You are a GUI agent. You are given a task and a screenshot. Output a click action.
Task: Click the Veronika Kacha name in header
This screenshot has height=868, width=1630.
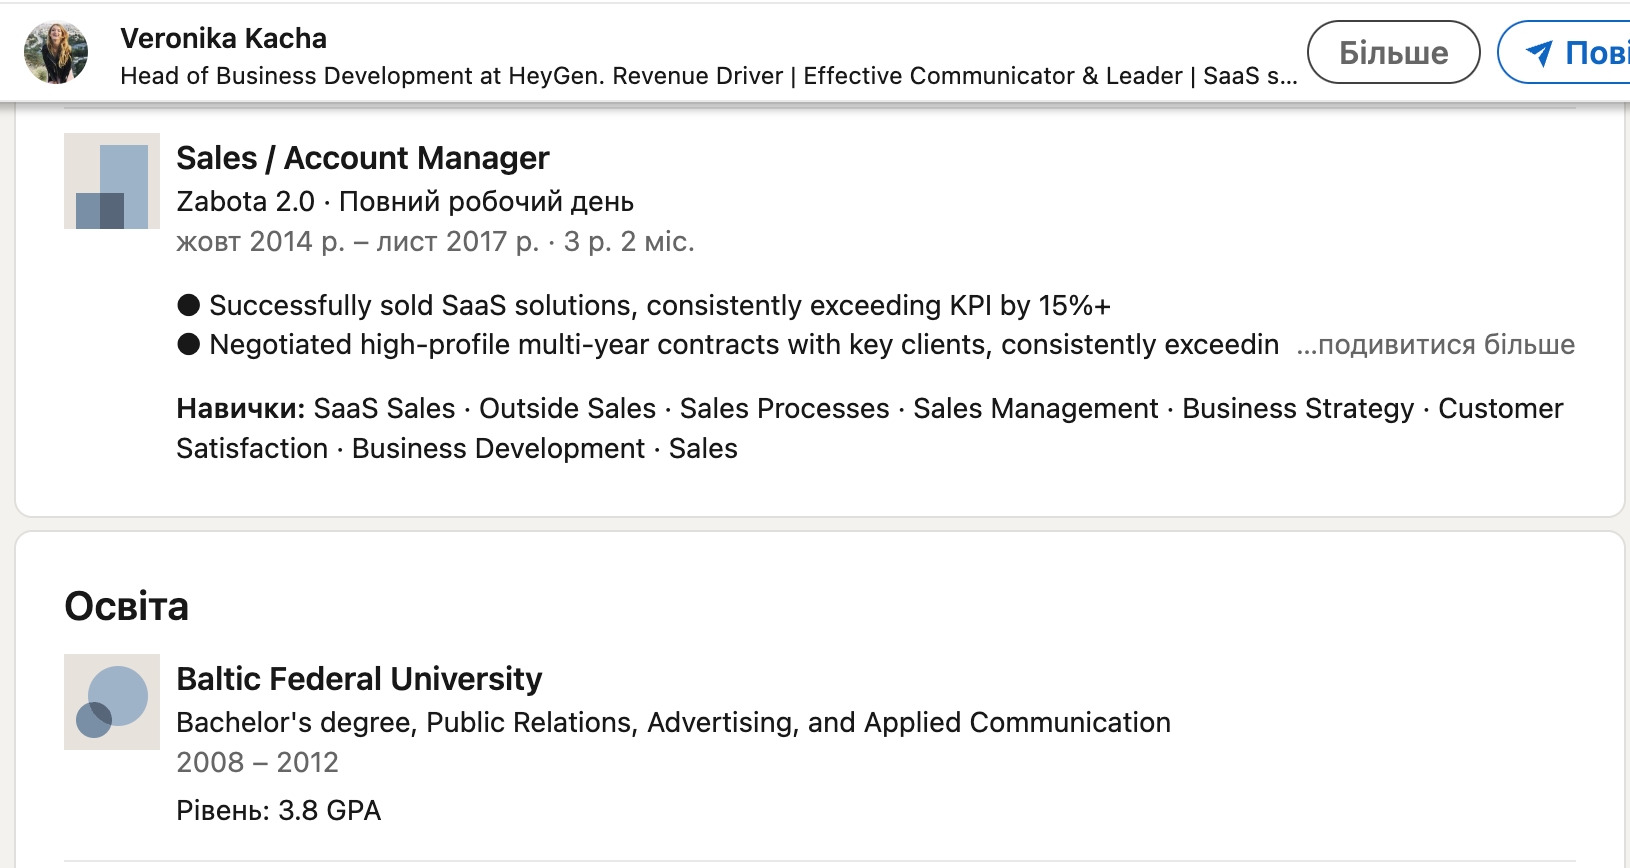224,38
